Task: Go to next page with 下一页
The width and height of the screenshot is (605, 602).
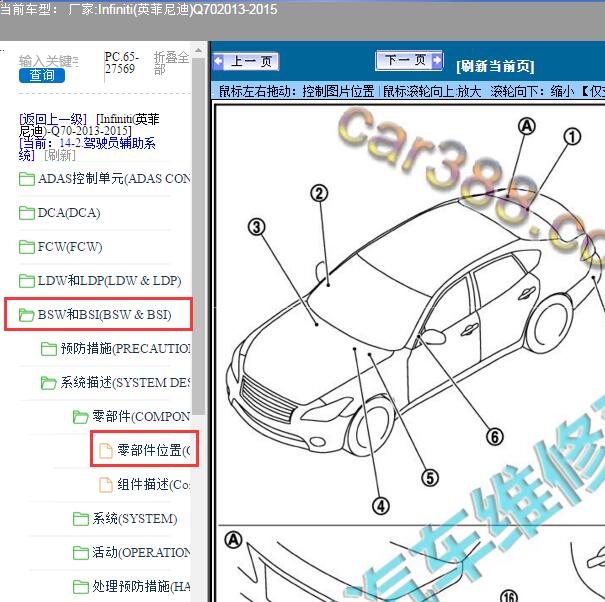Action: coord(409,60)
